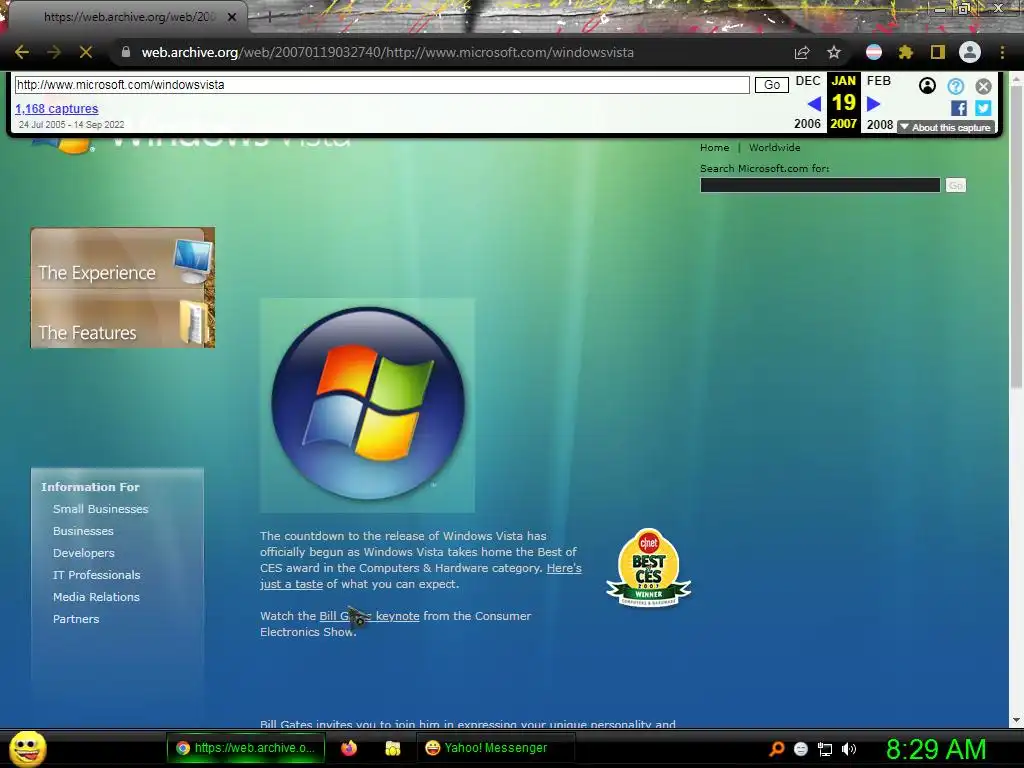The width and height of the screenshot is (1024, 768).
Task: Open the share page icon in the address bar
Action: pos(802,52)
